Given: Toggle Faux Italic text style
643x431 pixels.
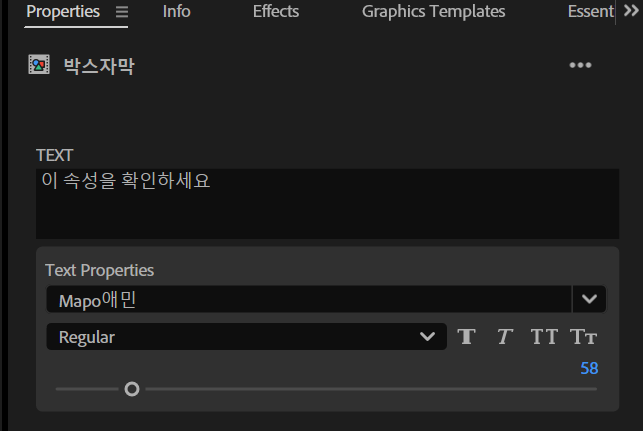Looking at the screenshot, I should tap(505, 337).
